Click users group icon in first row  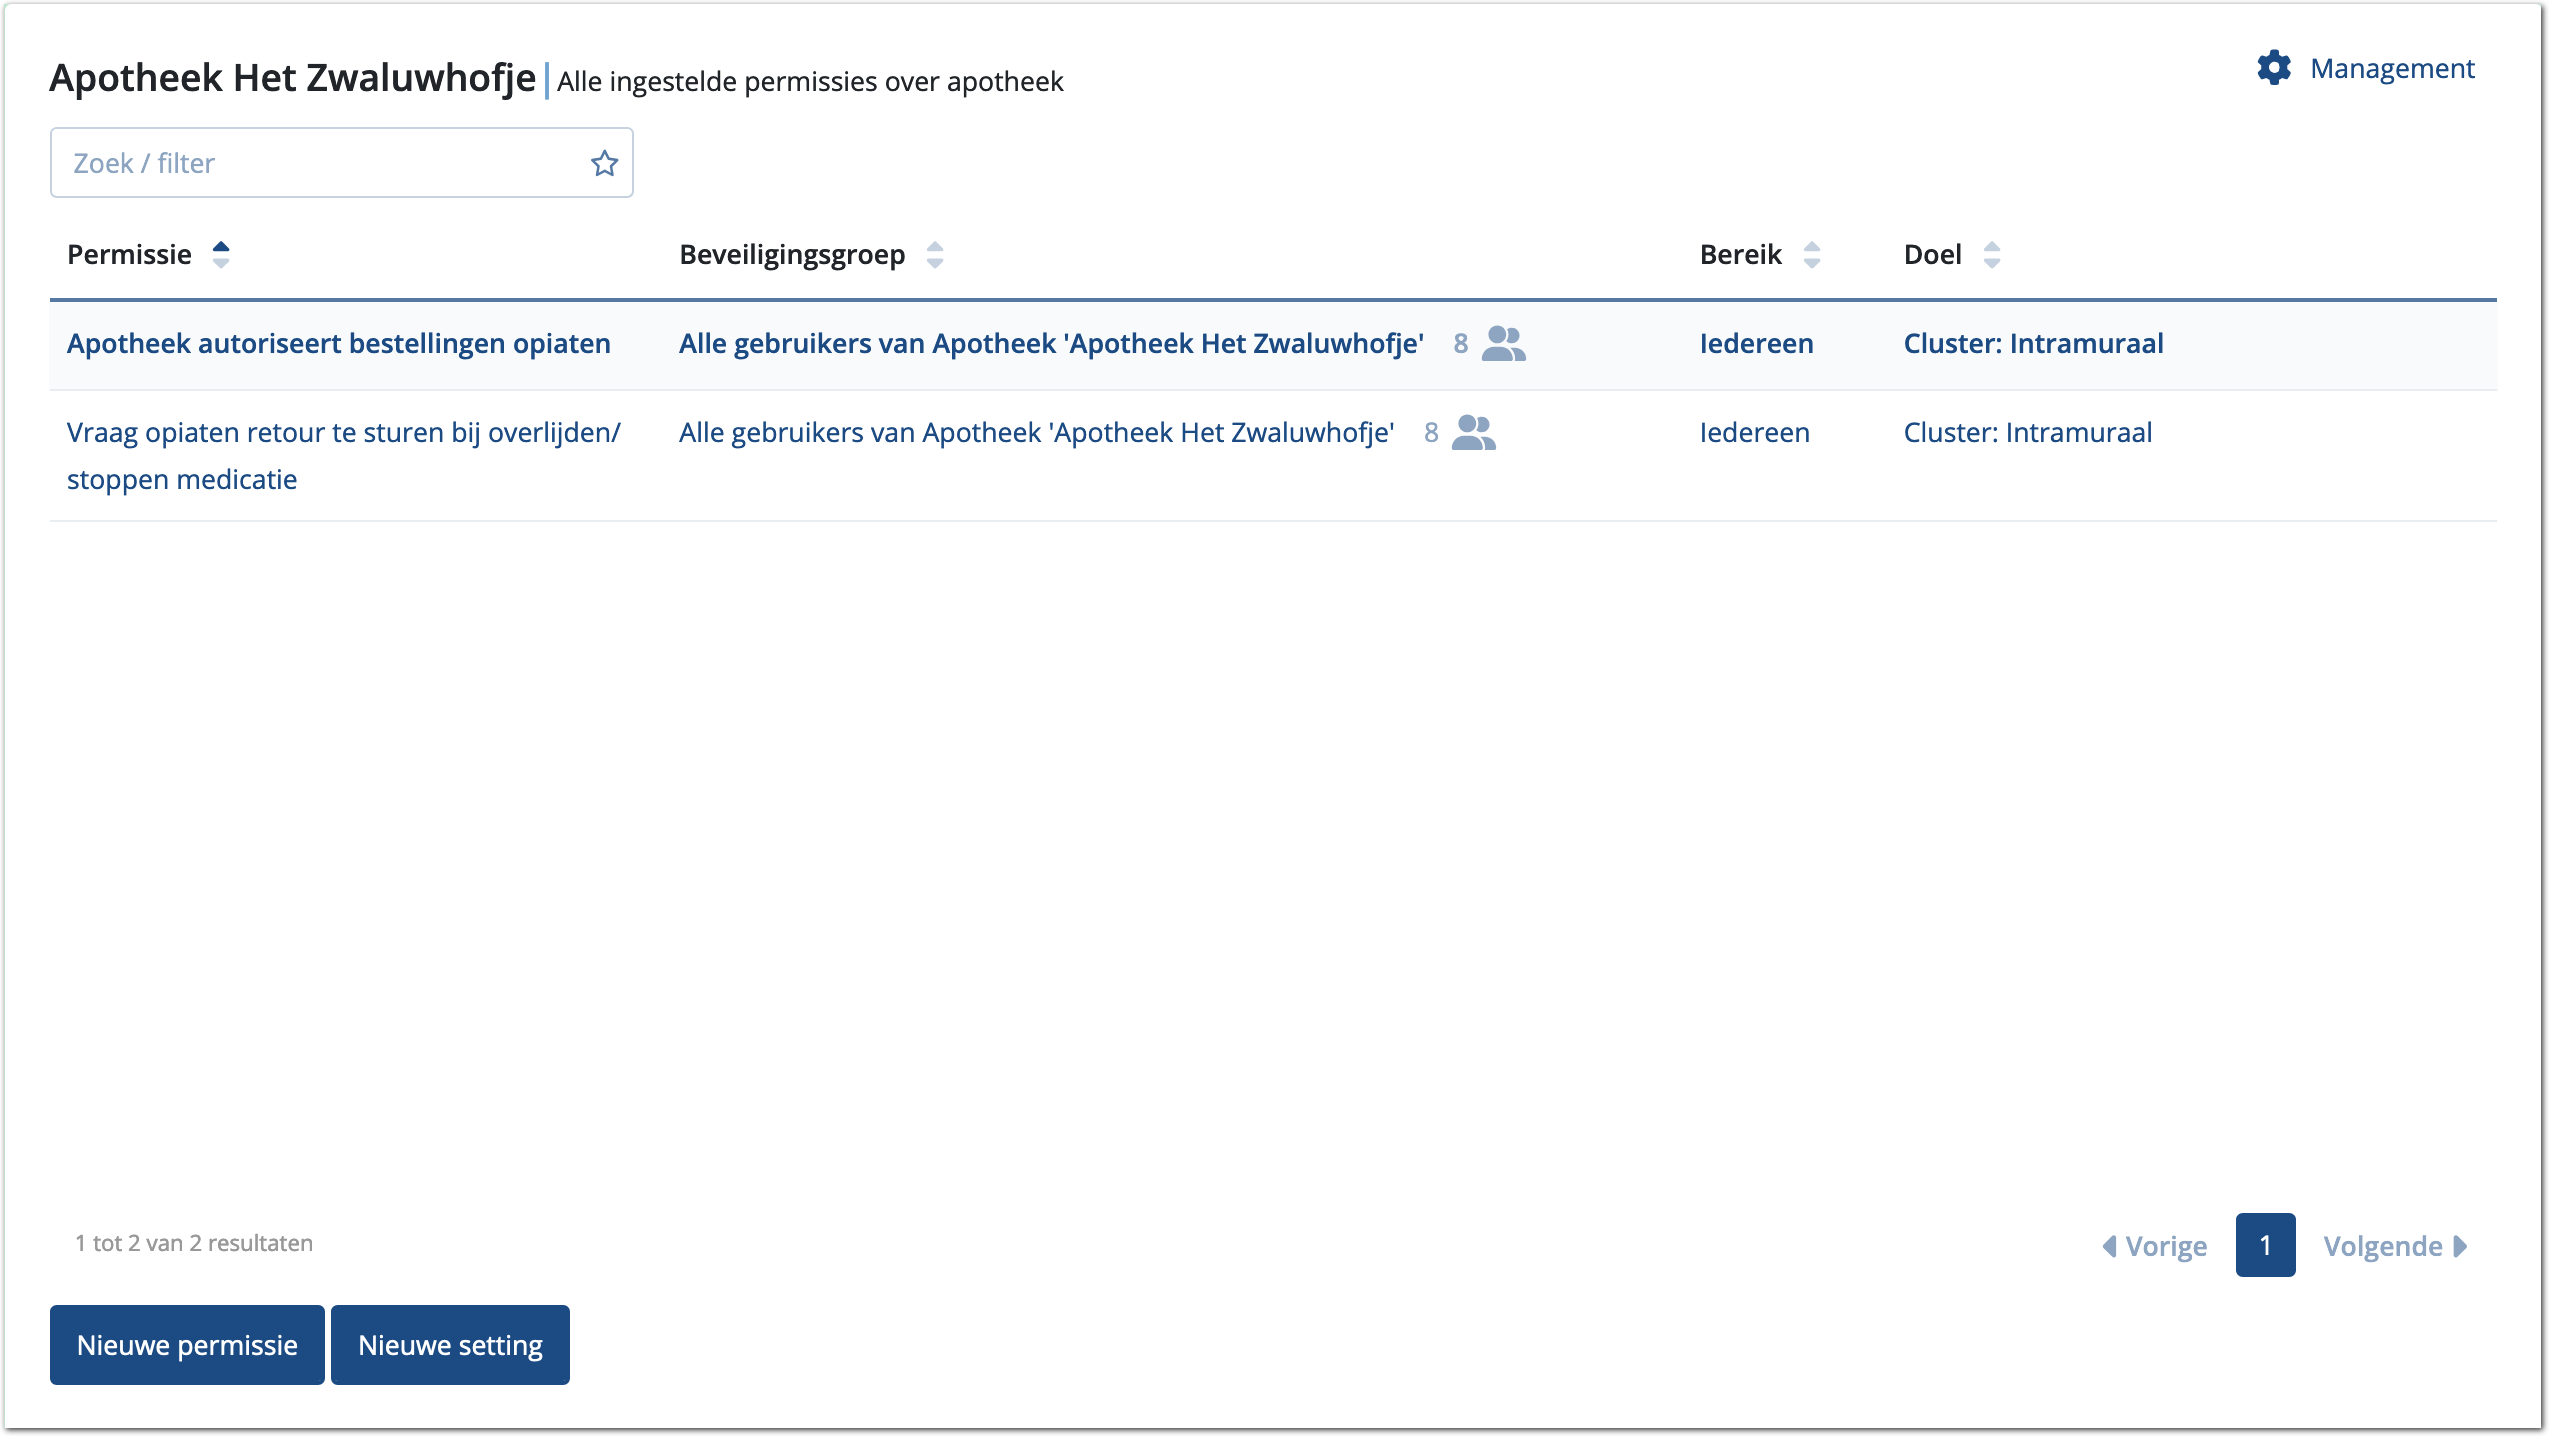1503,344
